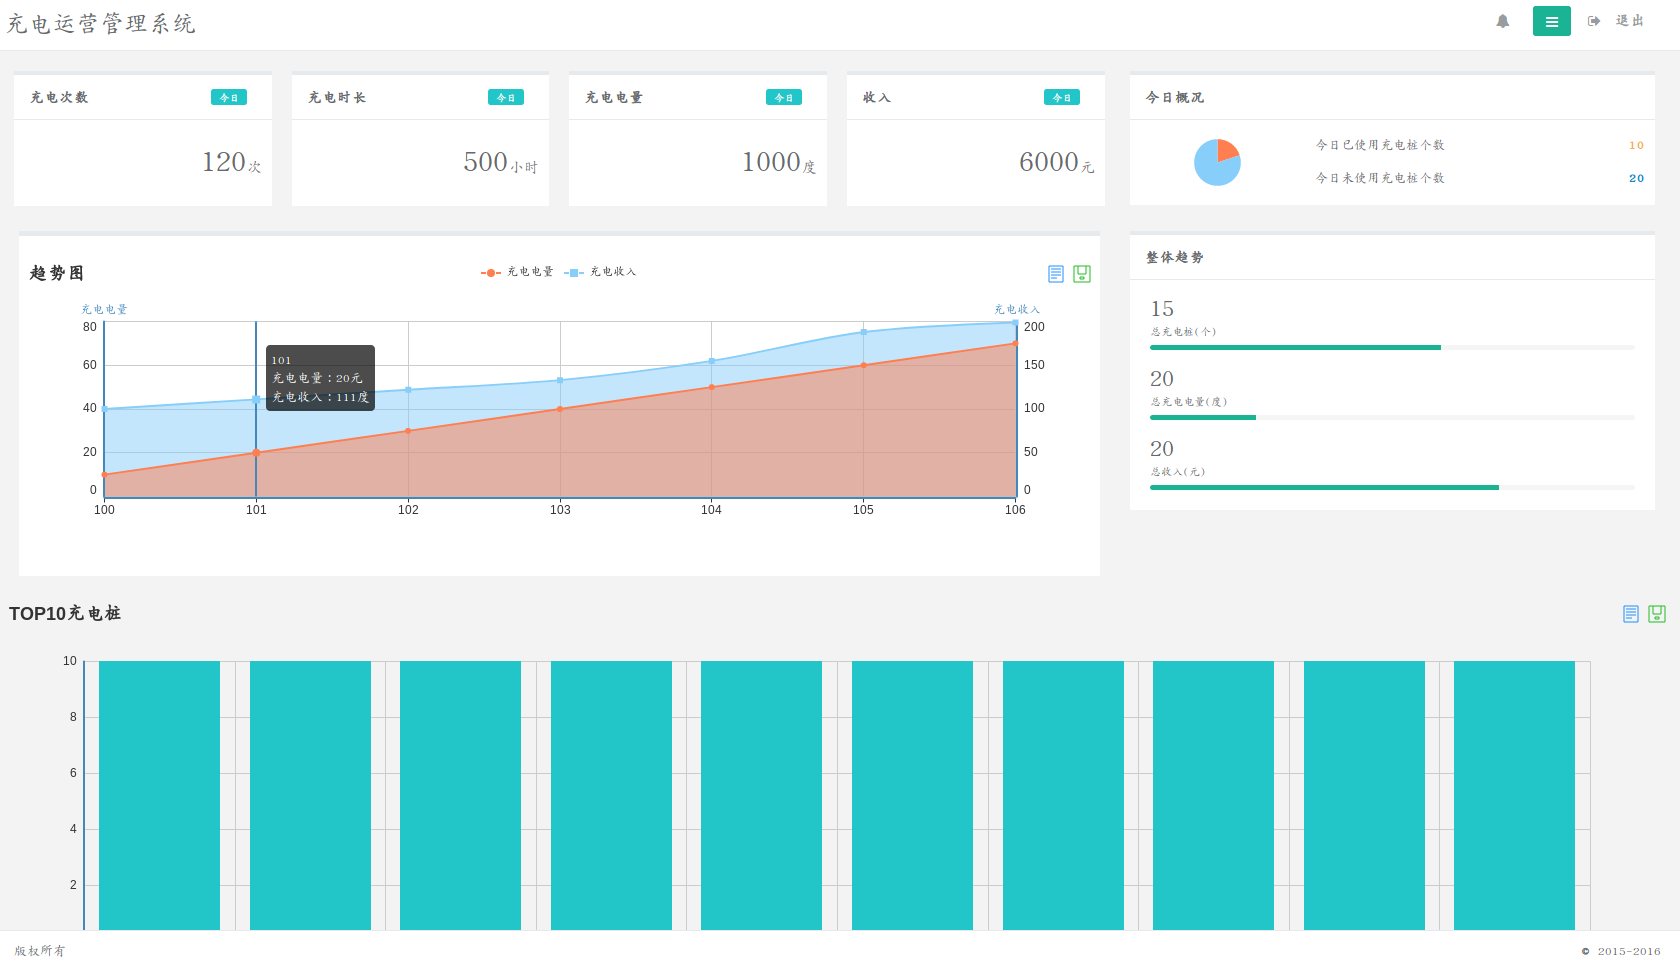Click the last bar in TOP10 chart
Viewport: 1680px width, 964px height.
click(x=1514, y=796)
